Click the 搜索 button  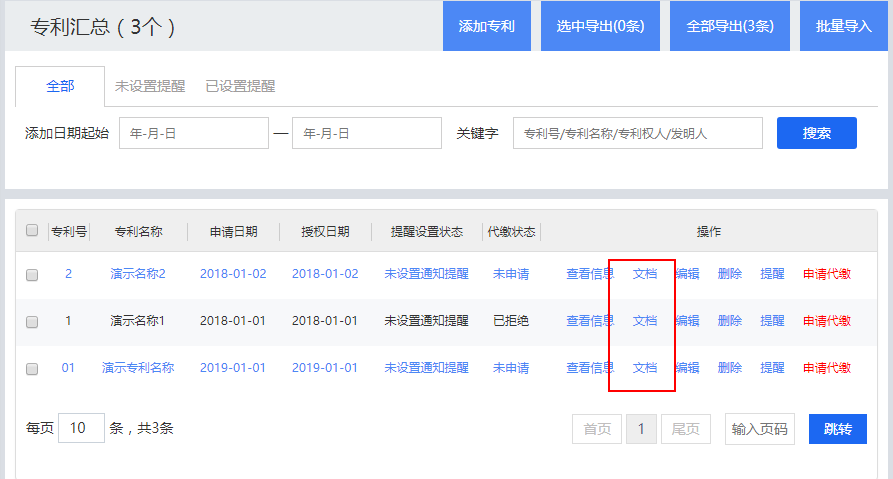817,133
